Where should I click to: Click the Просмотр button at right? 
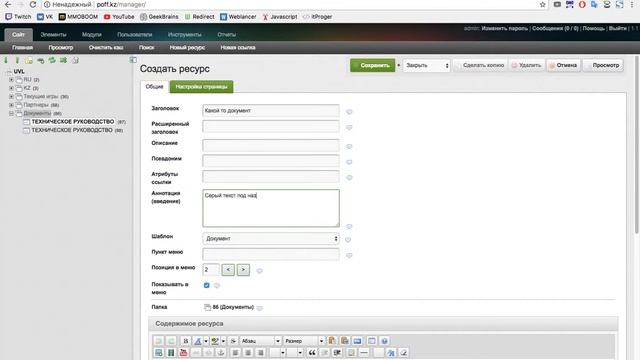click(603, 65)
